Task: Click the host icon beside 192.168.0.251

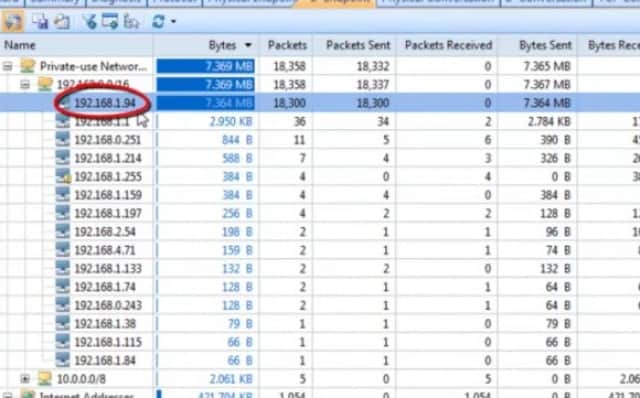Action: [x=62, y=140]
